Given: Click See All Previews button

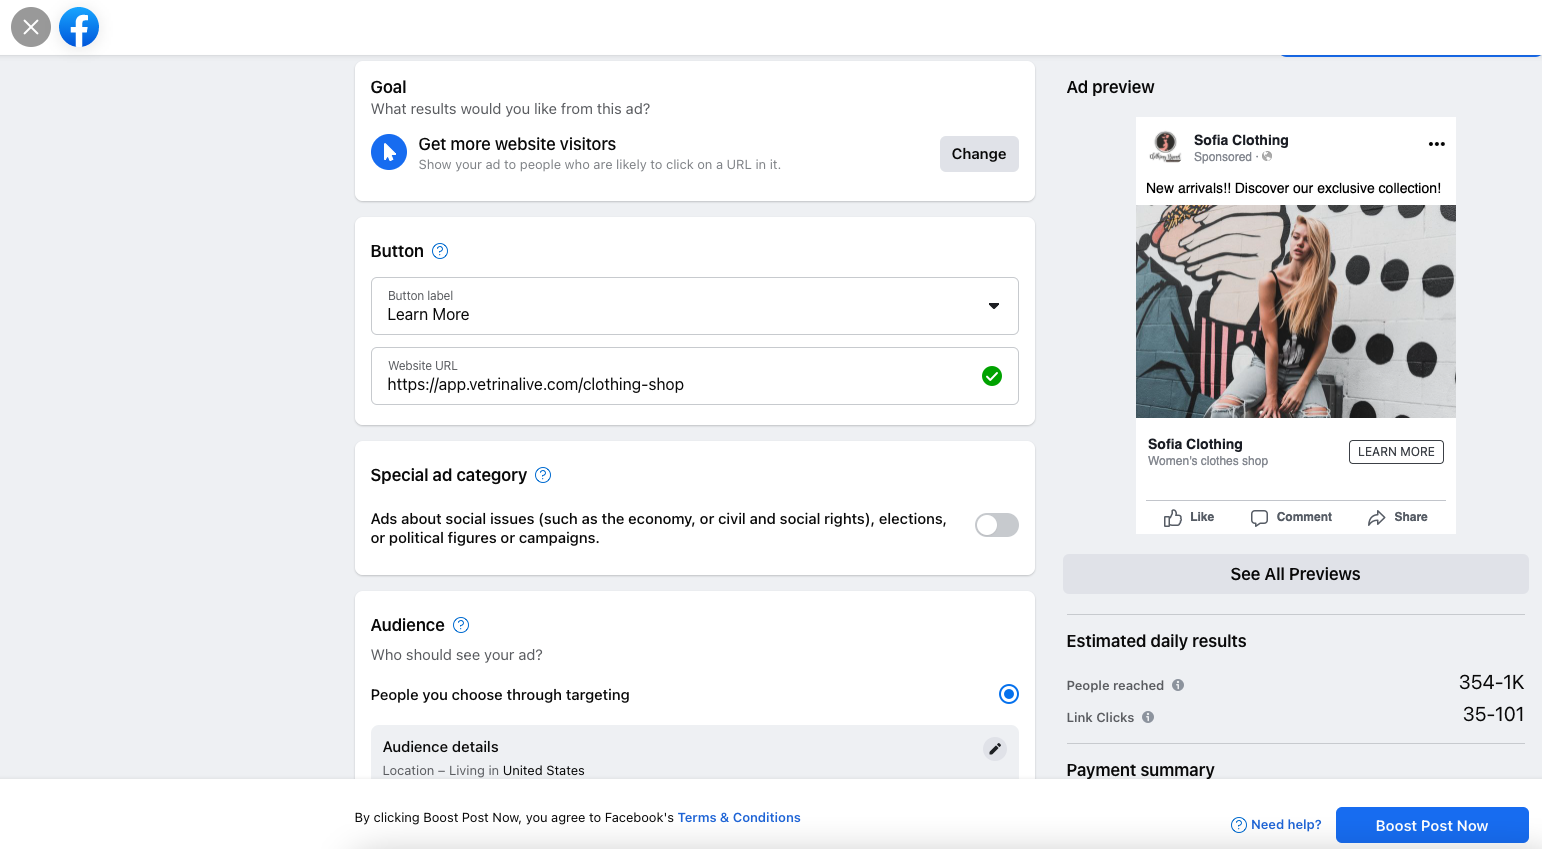Looking at the screenshot, I should 1296,574.
